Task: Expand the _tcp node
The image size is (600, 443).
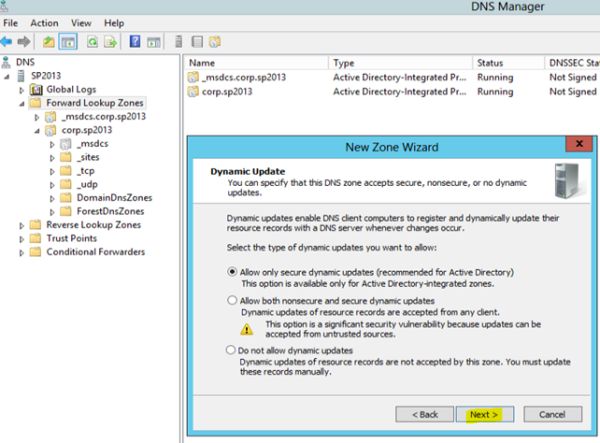Action: pos(52,172)
